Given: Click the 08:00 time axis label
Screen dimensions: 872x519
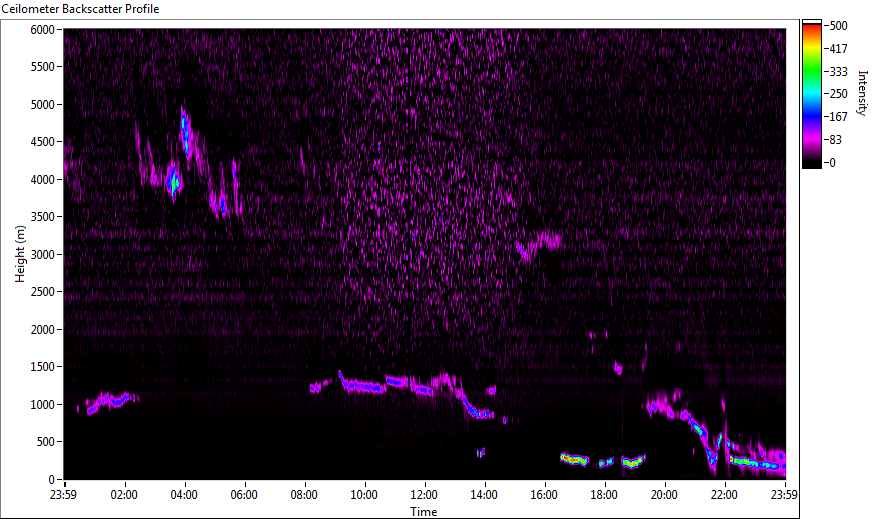Looking at the screenshot, I should [x=304, y=495].
